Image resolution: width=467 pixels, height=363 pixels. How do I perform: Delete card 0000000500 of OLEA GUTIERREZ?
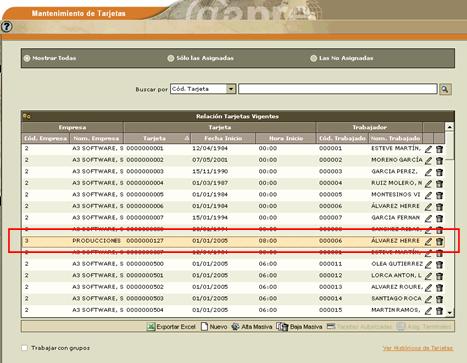click(439, 265)
